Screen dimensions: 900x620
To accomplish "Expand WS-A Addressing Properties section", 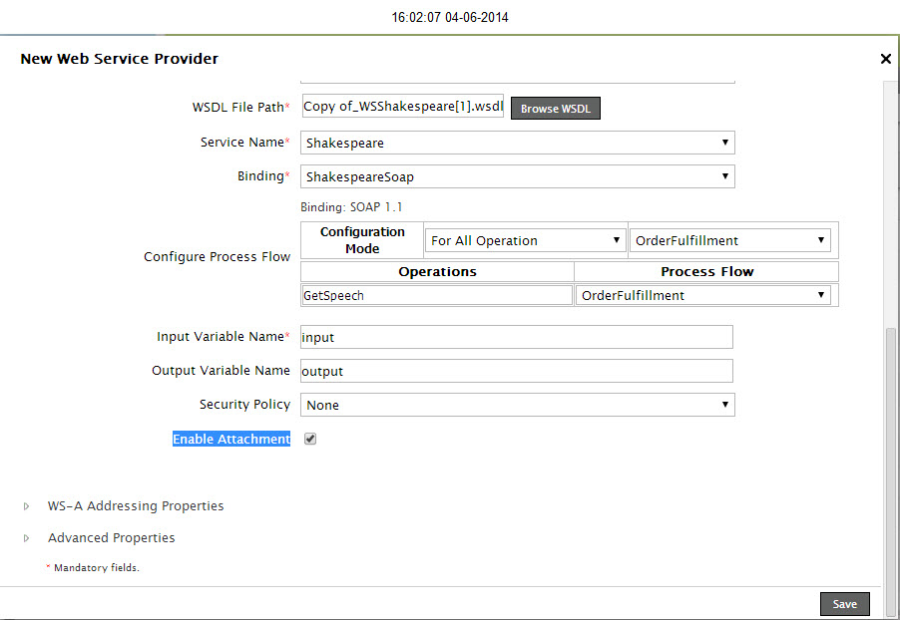I will coord(26,506).
